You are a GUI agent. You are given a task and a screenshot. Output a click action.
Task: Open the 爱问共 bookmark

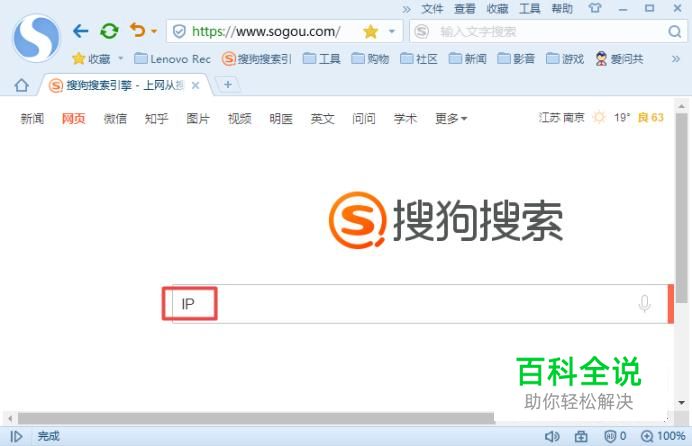(619, 59)
